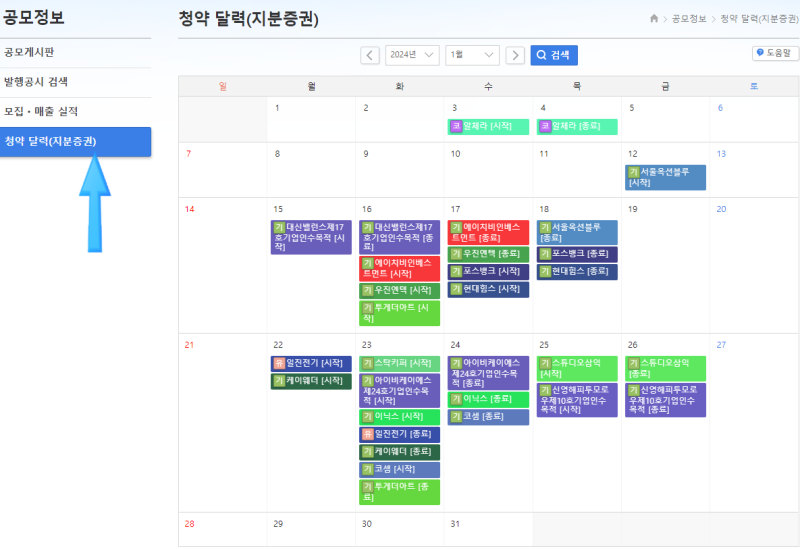
Task: Click date number 31 in the calendar
Action: point(455,524)
